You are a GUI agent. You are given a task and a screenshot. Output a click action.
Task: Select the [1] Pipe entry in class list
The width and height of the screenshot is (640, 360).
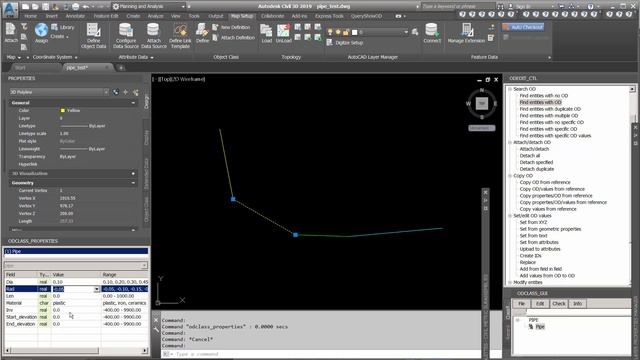click(x=76, y=251)
